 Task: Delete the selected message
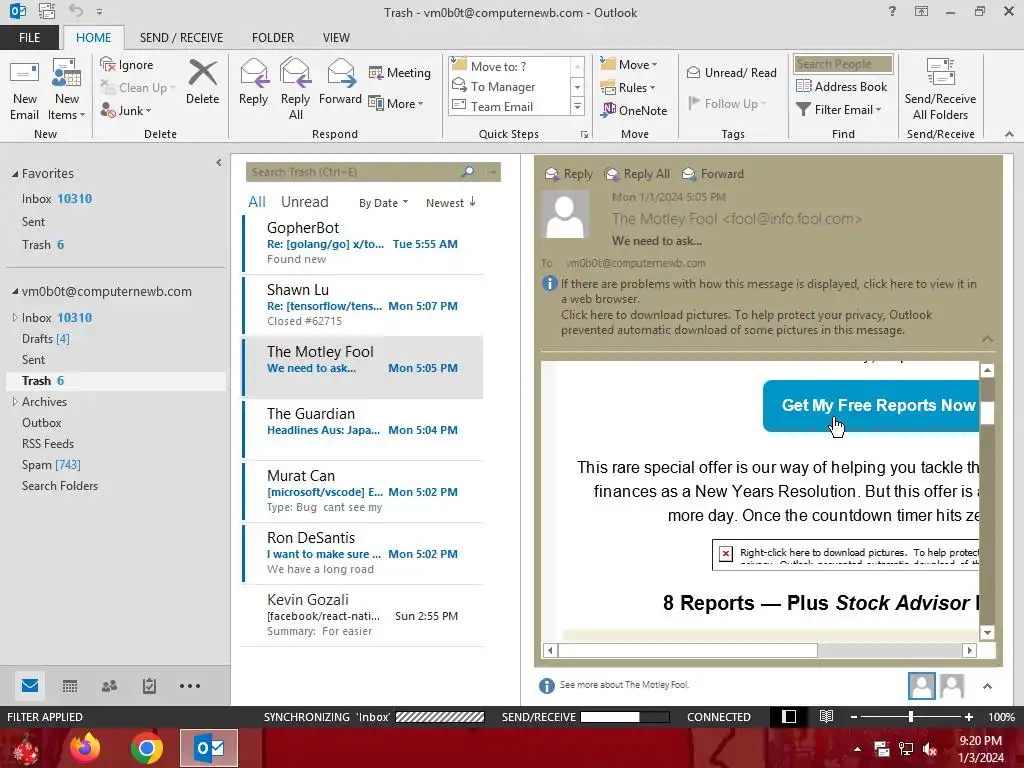coord(202,83)
